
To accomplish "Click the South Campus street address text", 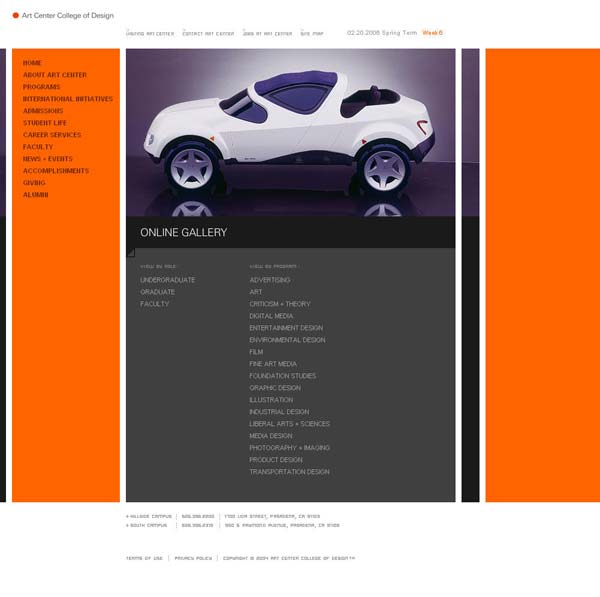I will point(282,525).
